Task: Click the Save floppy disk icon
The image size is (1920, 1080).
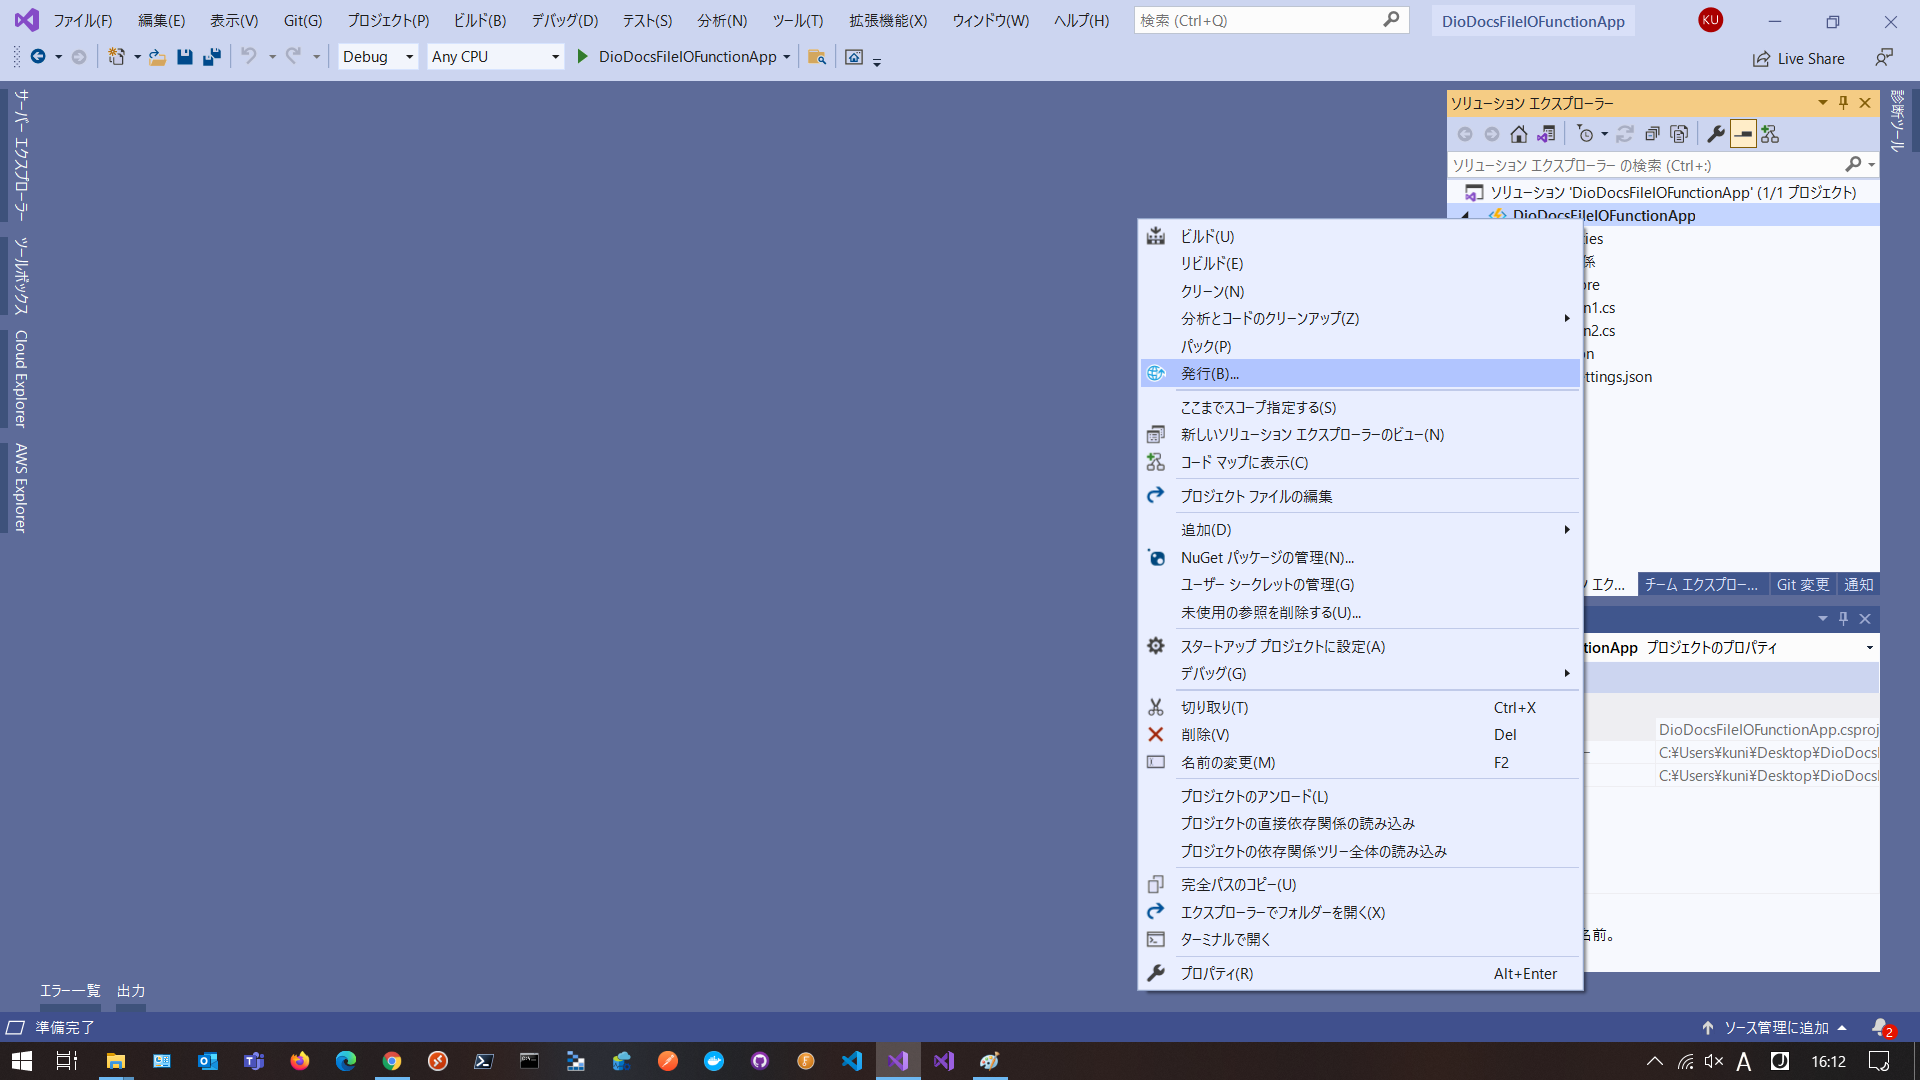Action: pos(185,57)
